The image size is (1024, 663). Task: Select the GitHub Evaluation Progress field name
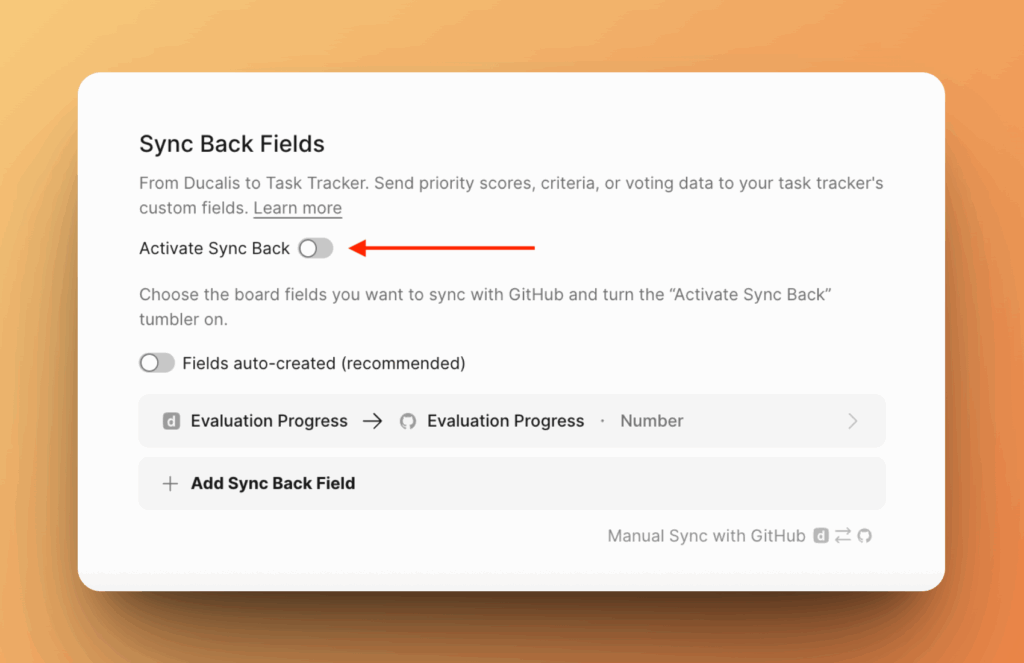coord(505,421)
